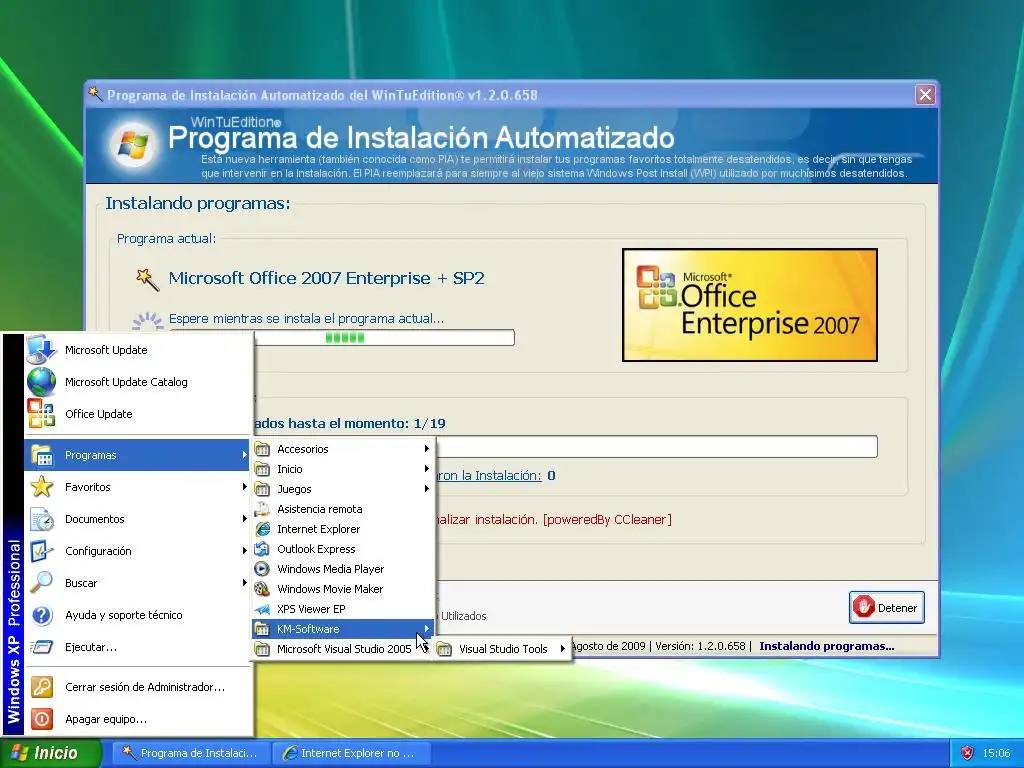
Task: Click the Ejecutar icon
Action: tap(42, 647)
